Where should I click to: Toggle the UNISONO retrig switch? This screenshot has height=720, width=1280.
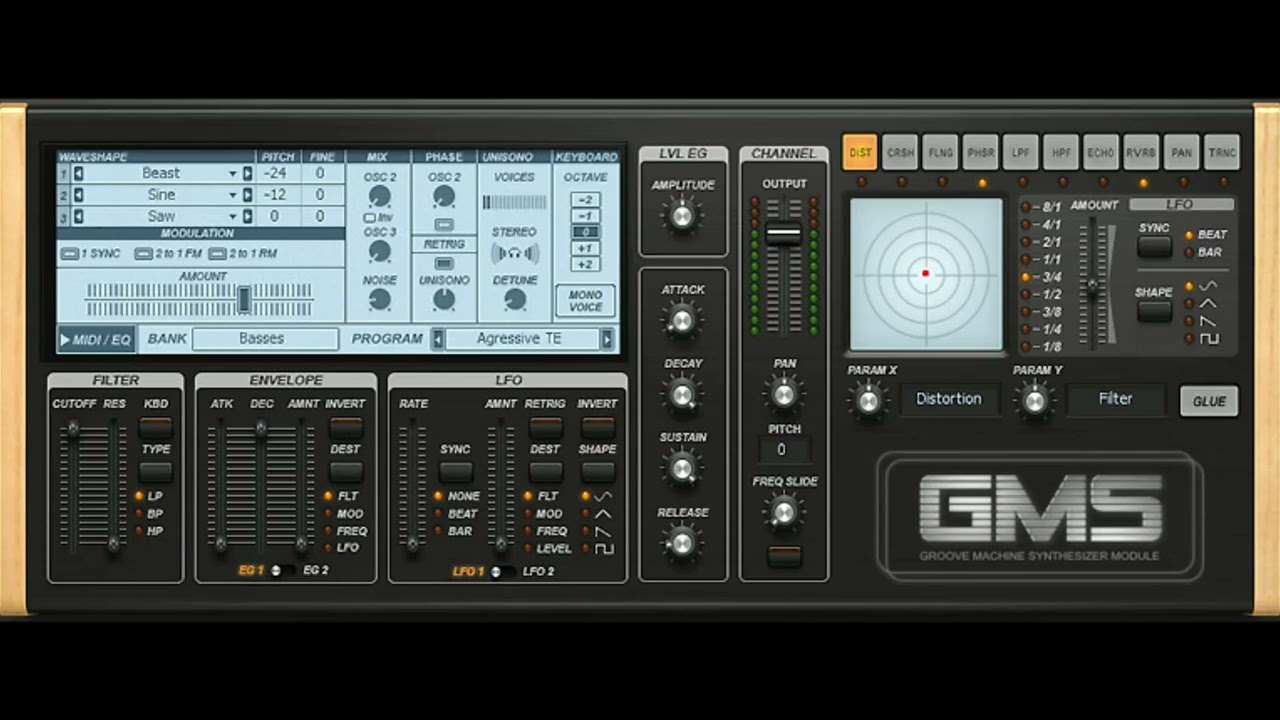coord(444,263)
